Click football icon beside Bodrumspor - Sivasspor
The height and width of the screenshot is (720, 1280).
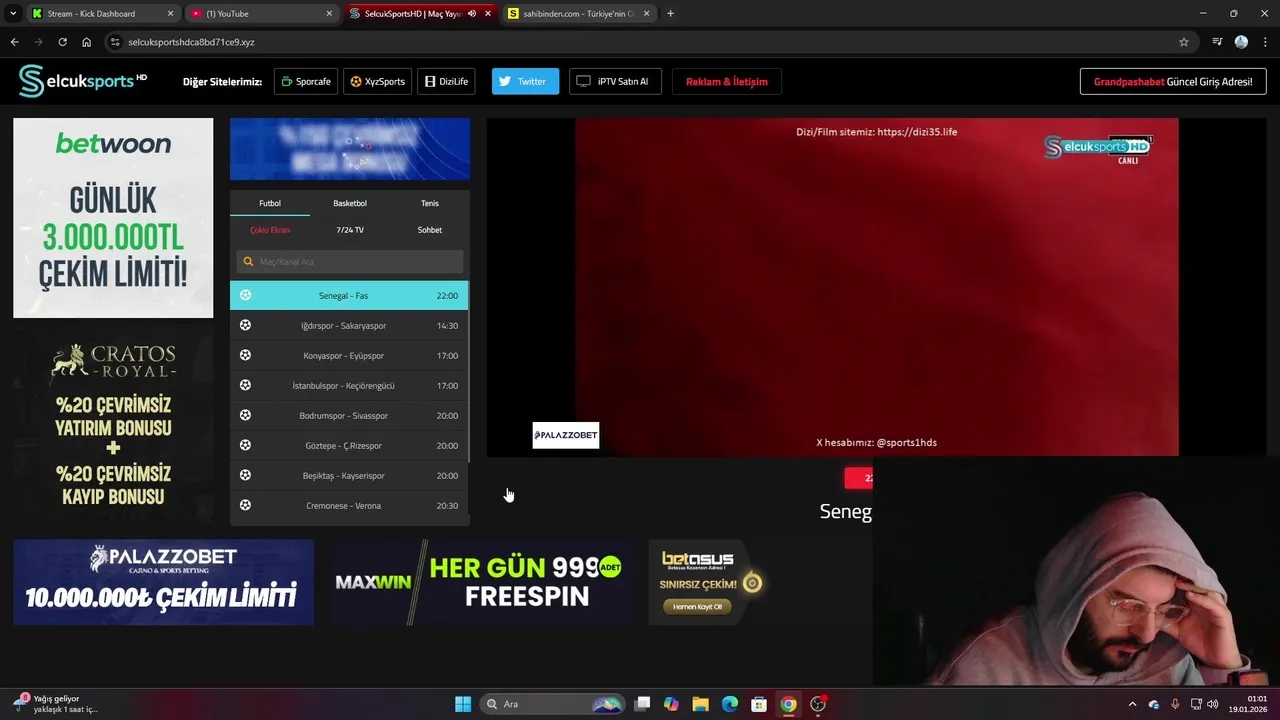click(x=245, y=415)
